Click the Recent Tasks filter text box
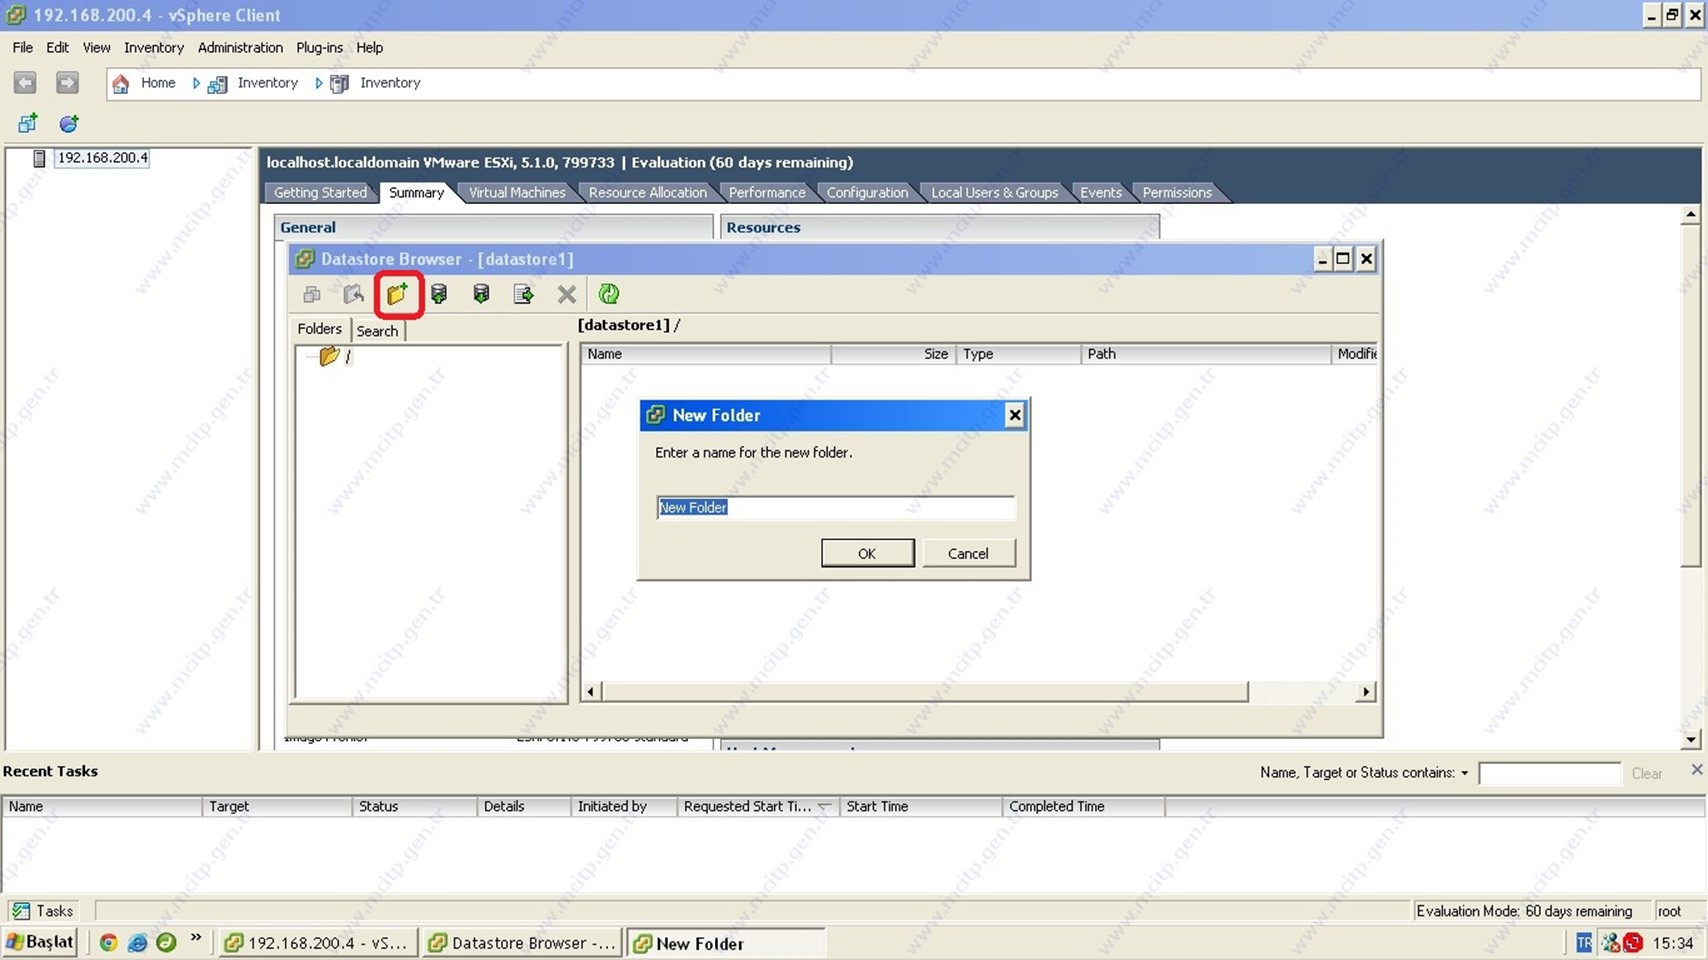 coord(1549,773)
